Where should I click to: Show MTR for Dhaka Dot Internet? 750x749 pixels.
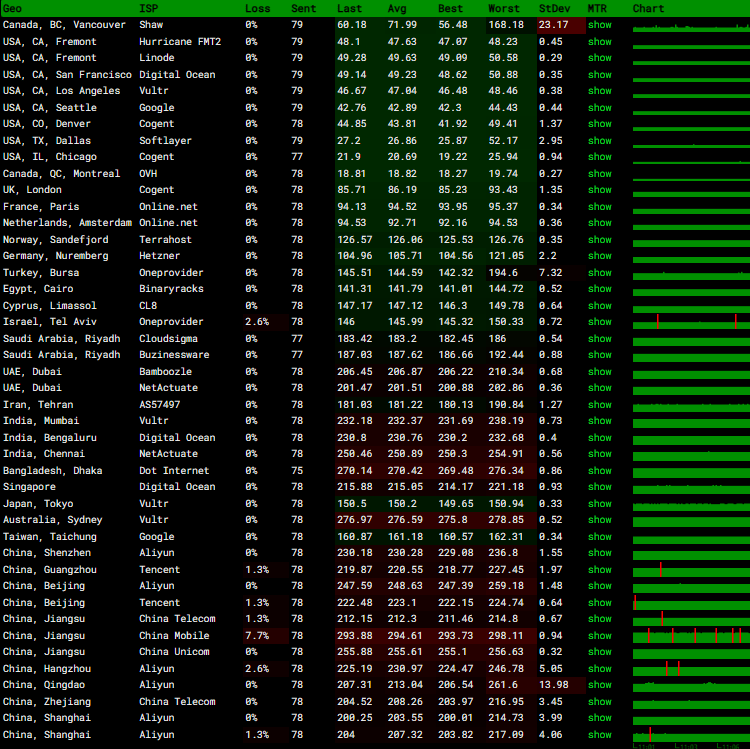(x=600, y=471)
